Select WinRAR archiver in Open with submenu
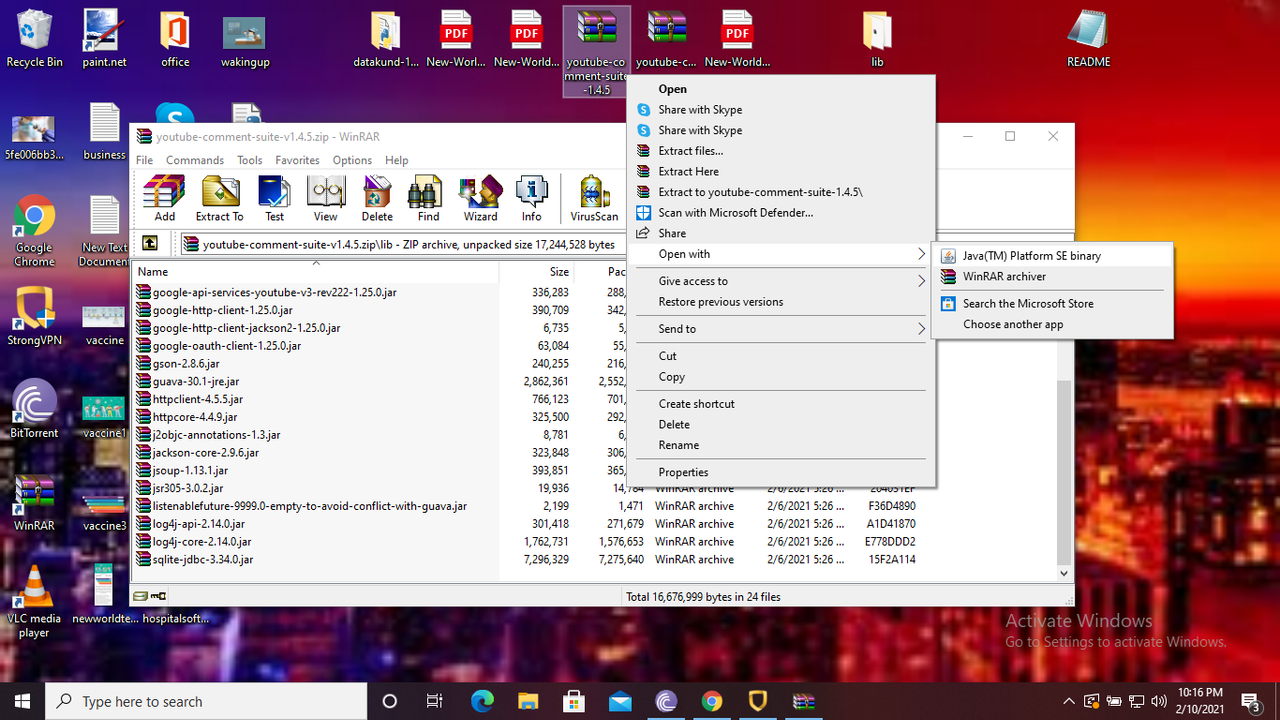 (x=1052, y=277)
